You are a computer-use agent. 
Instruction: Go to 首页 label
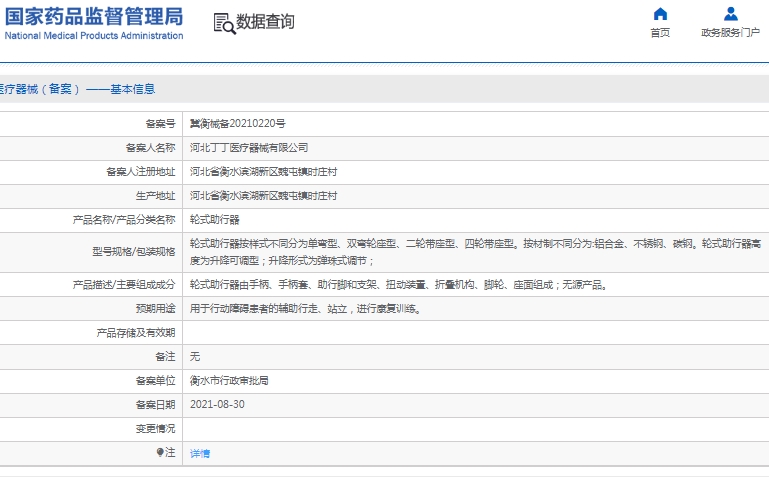pyautogui.click(x=660, y=33)
